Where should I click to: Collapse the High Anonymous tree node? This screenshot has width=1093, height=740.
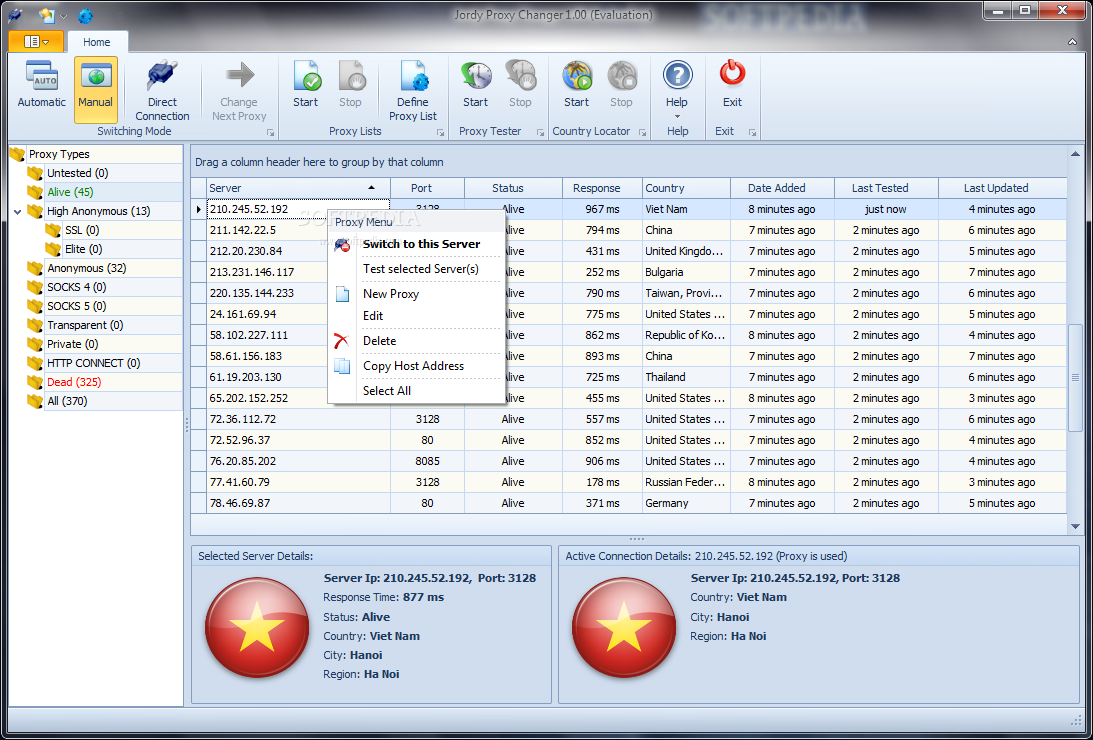[17, 211]
